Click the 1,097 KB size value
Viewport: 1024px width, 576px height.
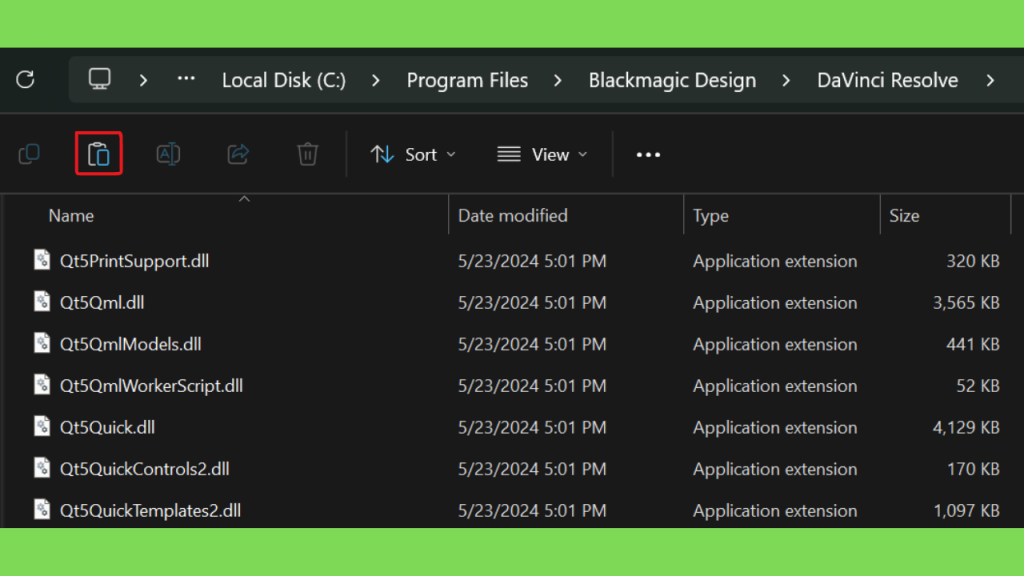coord(967,511)
